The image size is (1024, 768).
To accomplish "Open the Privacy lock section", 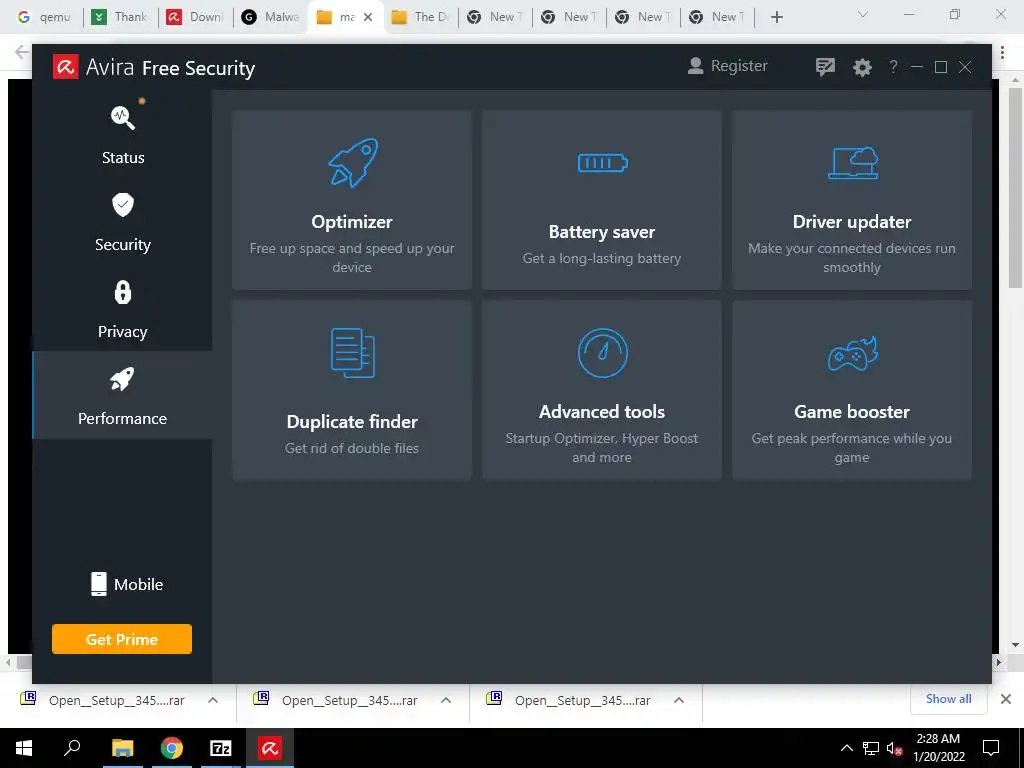I will pyautogui.click(x=123, y=308).
